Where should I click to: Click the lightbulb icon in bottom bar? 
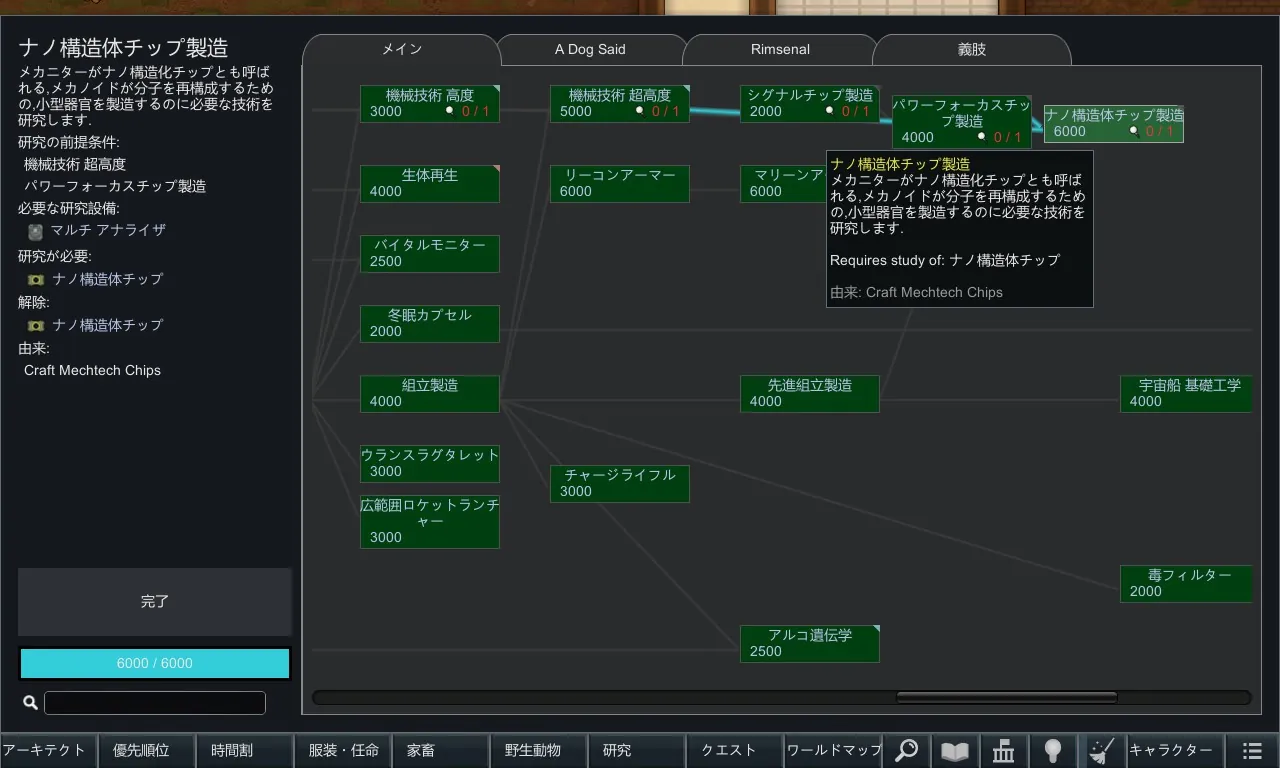point(1052,750)
